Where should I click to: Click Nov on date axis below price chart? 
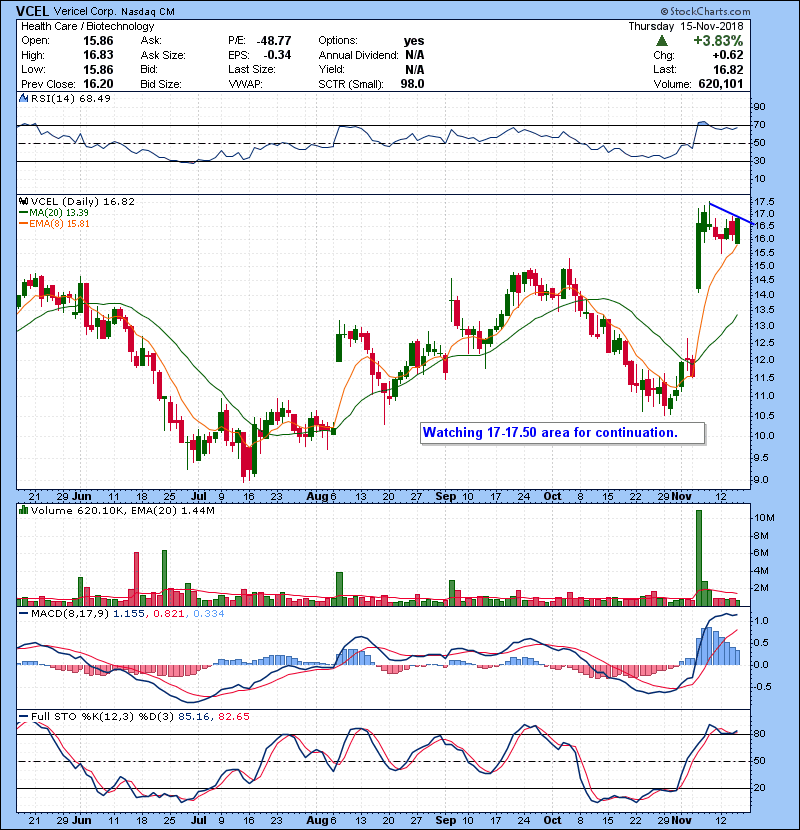coord(681,497)
